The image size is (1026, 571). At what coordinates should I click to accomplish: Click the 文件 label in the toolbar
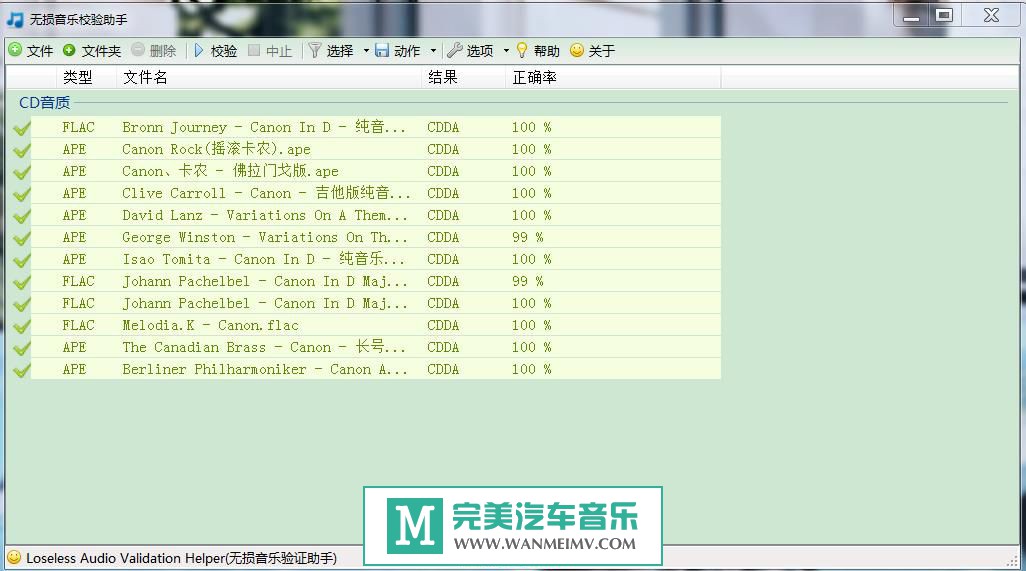(x=40, y=51)
